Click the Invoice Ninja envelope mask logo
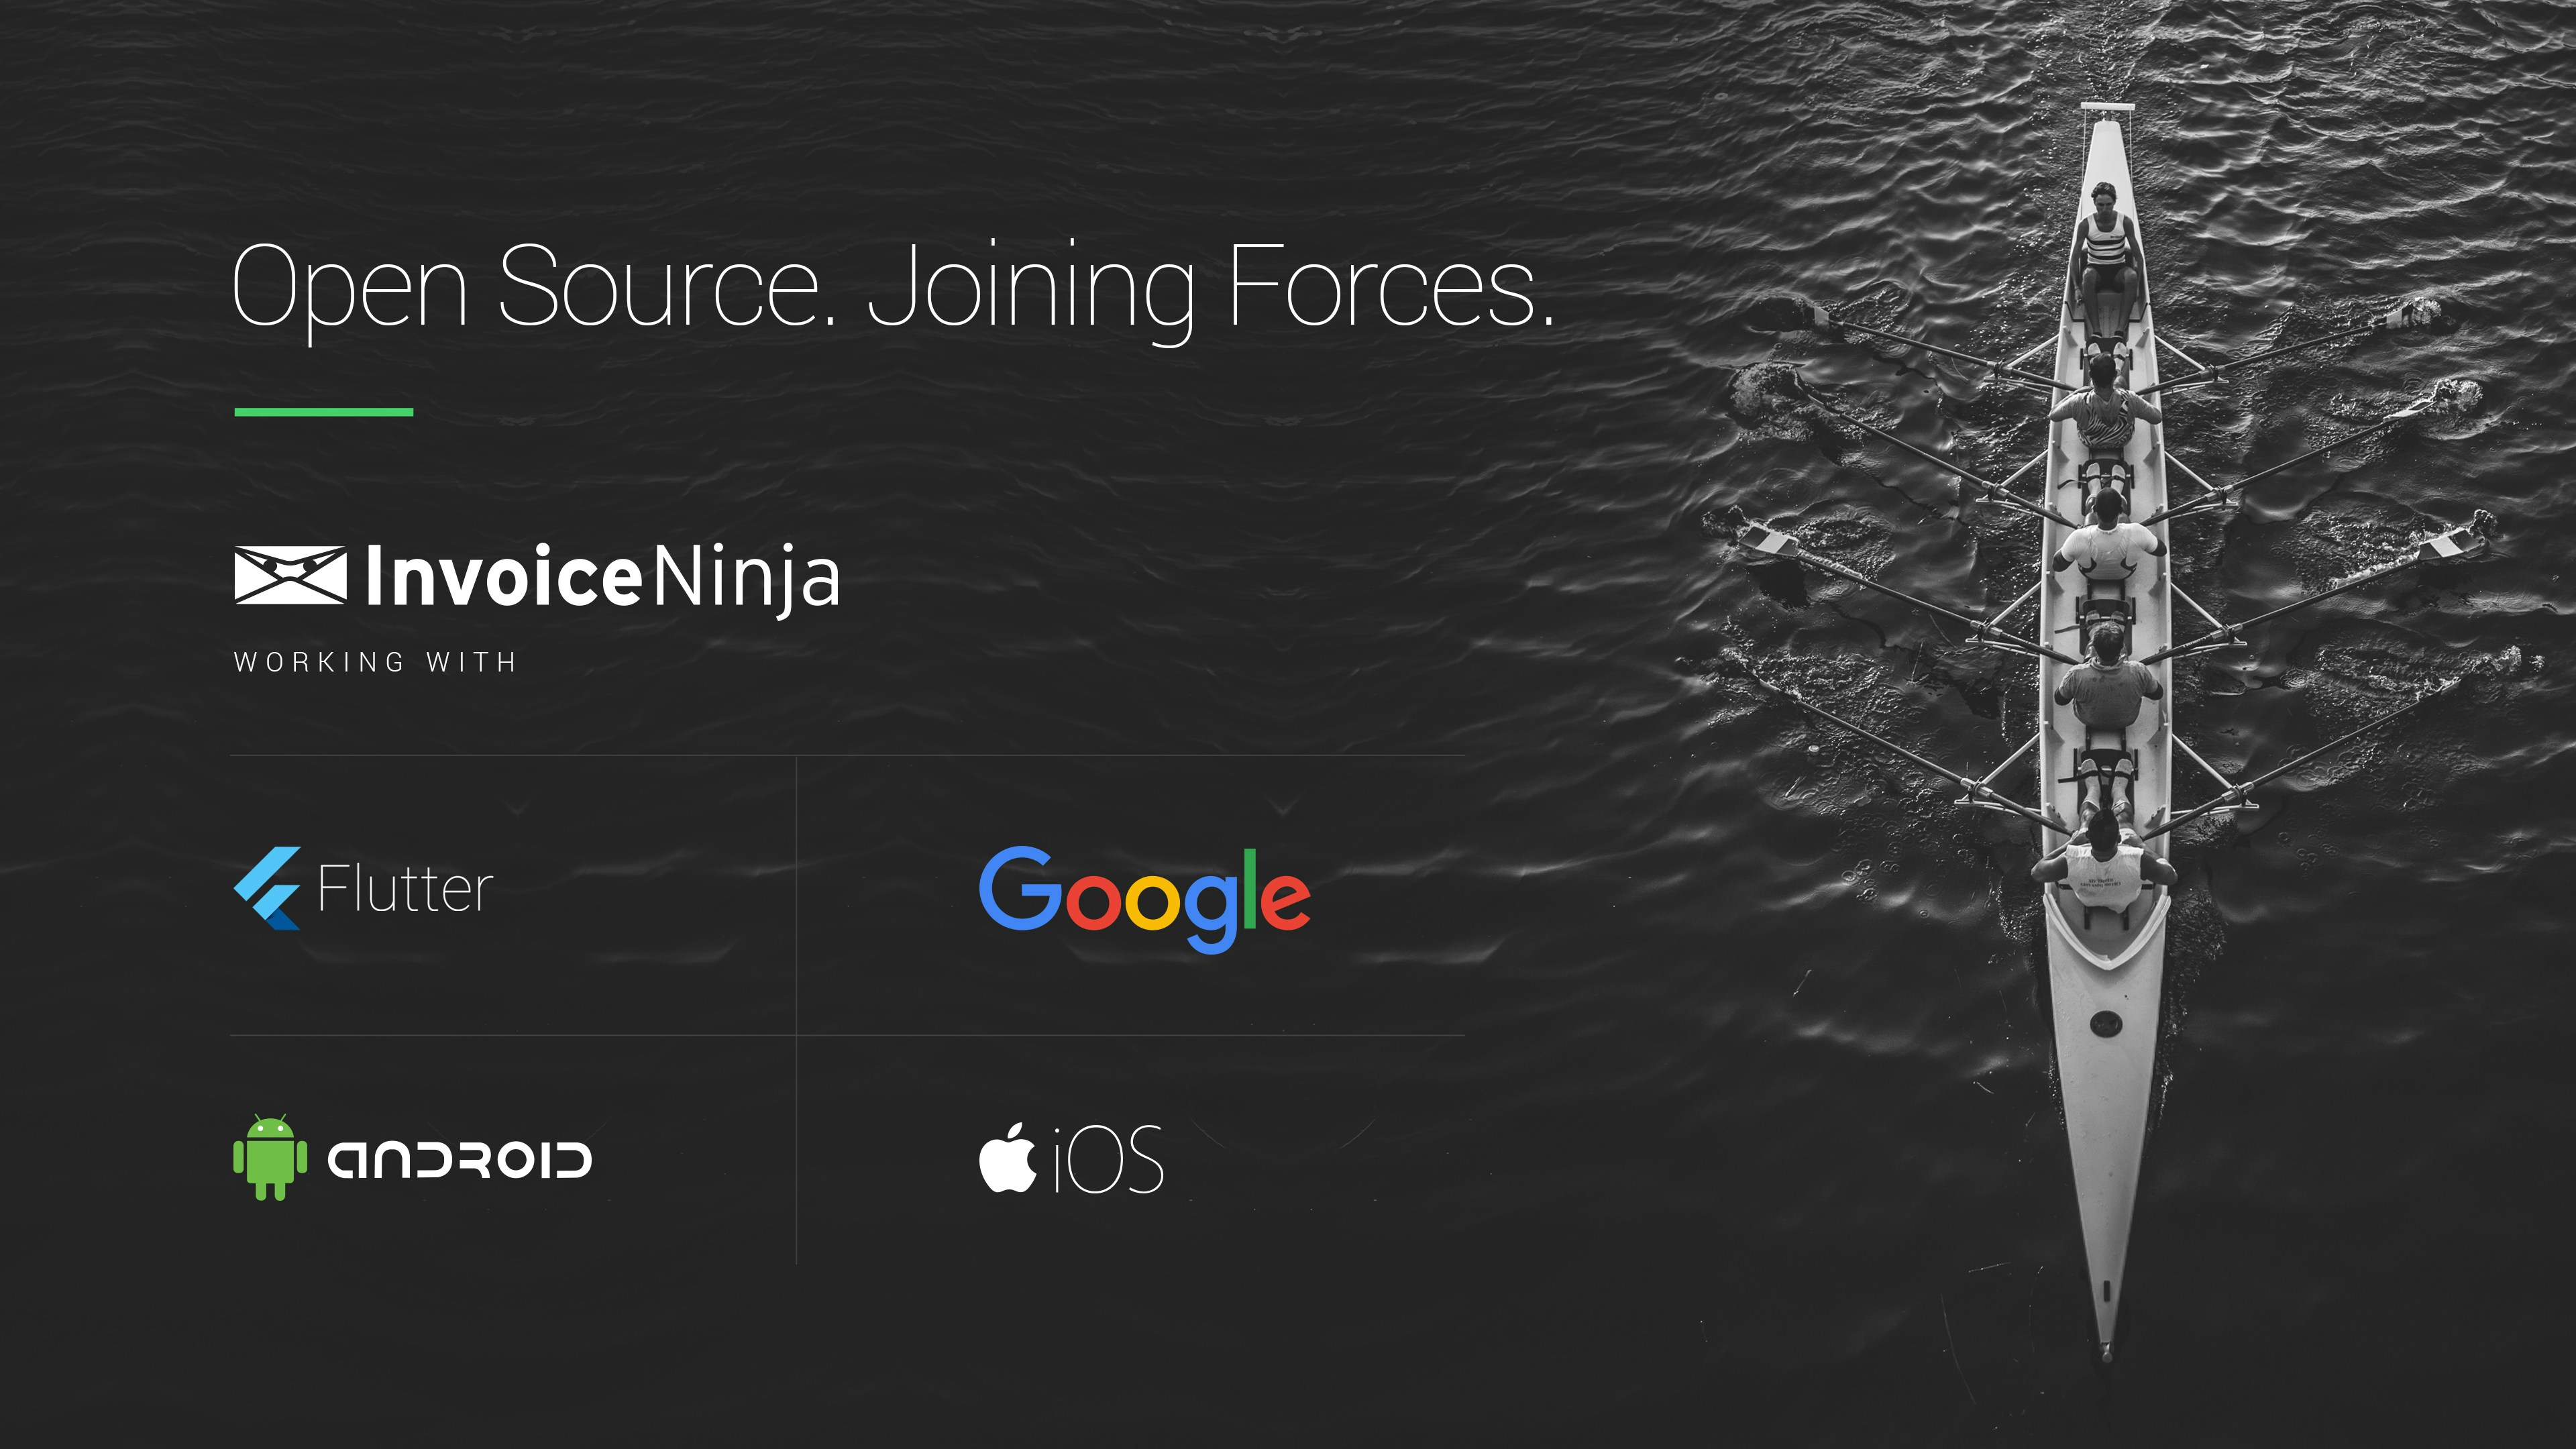Screen dimensions: 2576x1449 point(290,575)
